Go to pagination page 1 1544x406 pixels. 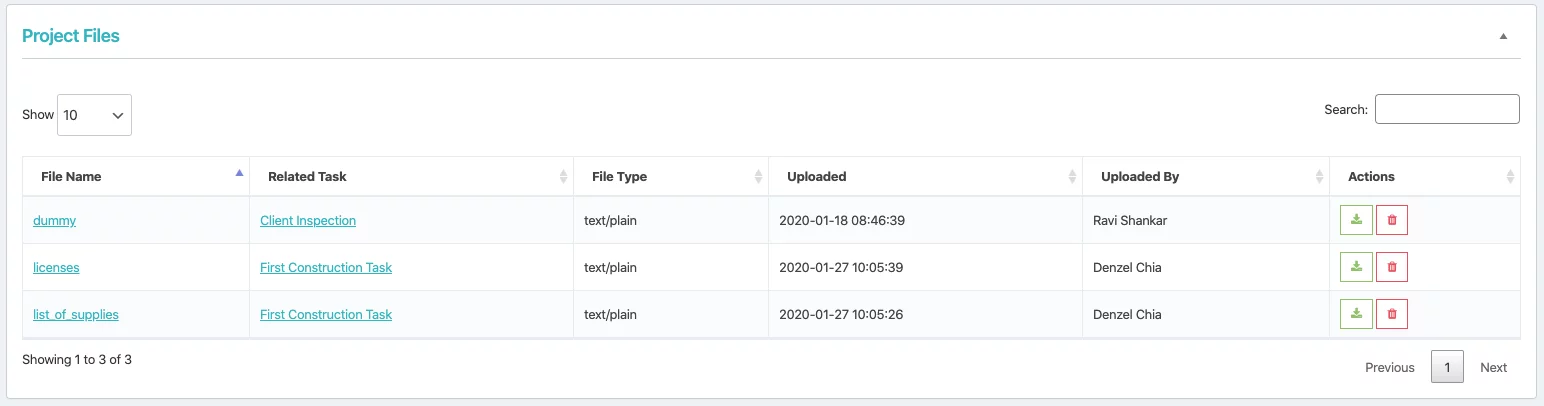tap(1447, 367)
